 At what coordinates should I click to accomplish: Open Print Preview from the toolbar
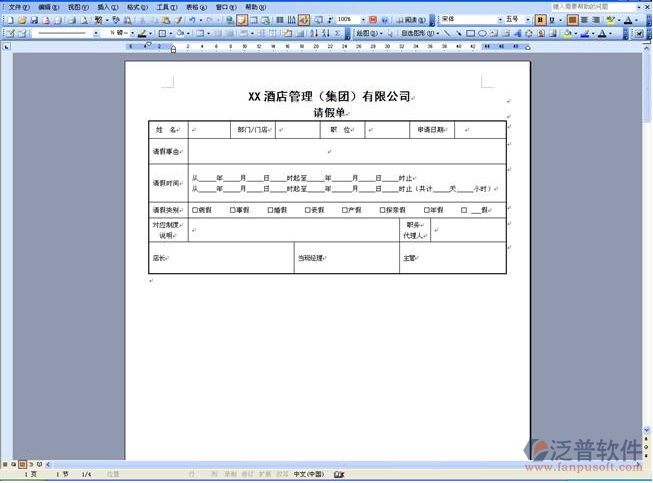(84, 20)
